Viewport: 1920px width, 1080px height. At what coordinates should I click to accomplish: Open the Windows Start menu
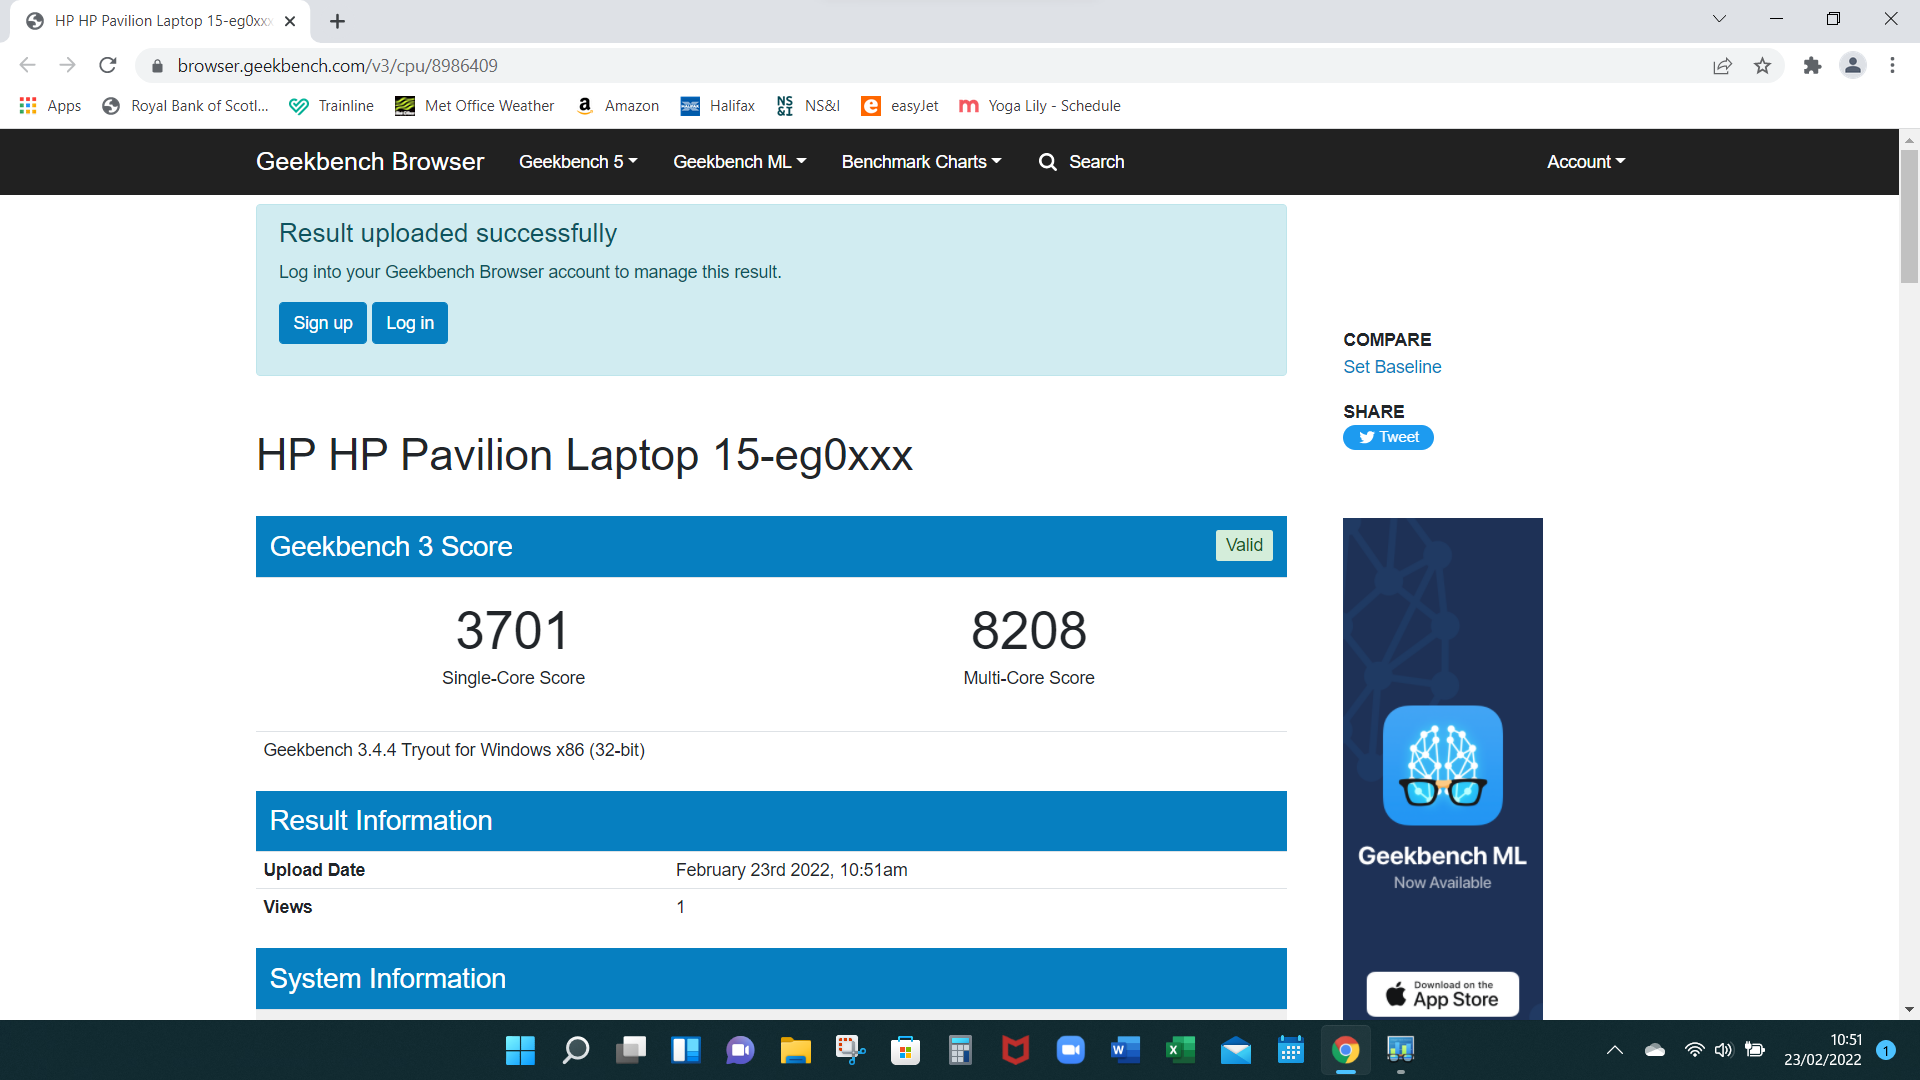point(520,1050)
